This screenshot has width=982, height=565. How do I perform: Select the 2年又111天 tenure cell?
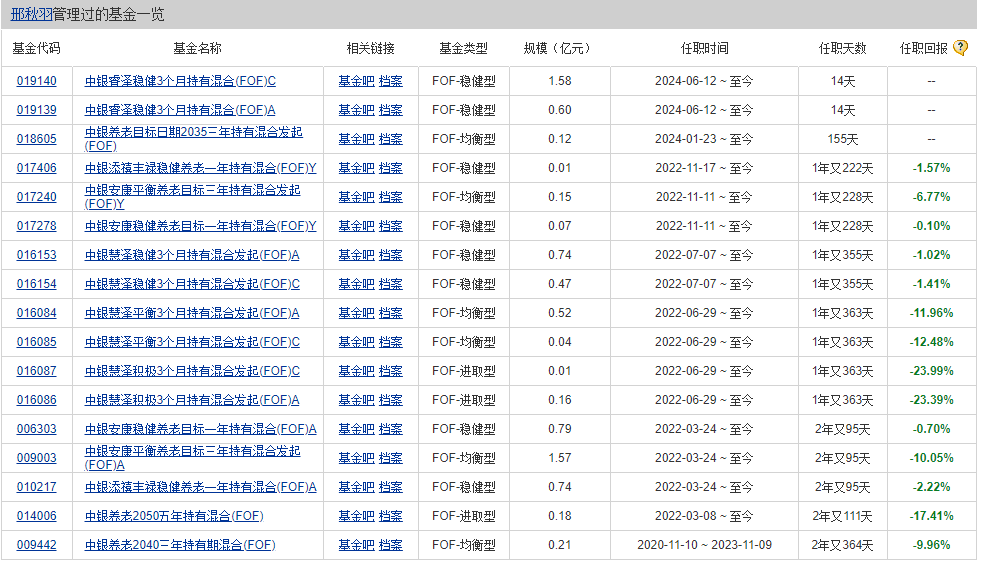[x=842, y=516]
